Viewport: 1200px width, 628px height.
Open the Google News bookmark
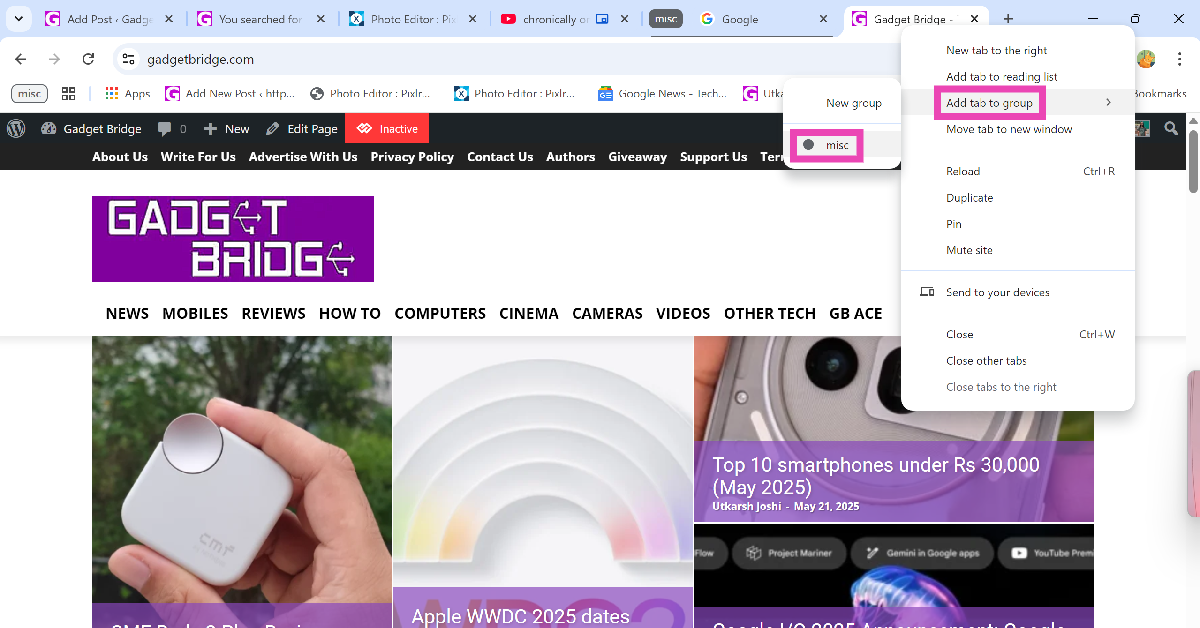(x=662, y=93)
